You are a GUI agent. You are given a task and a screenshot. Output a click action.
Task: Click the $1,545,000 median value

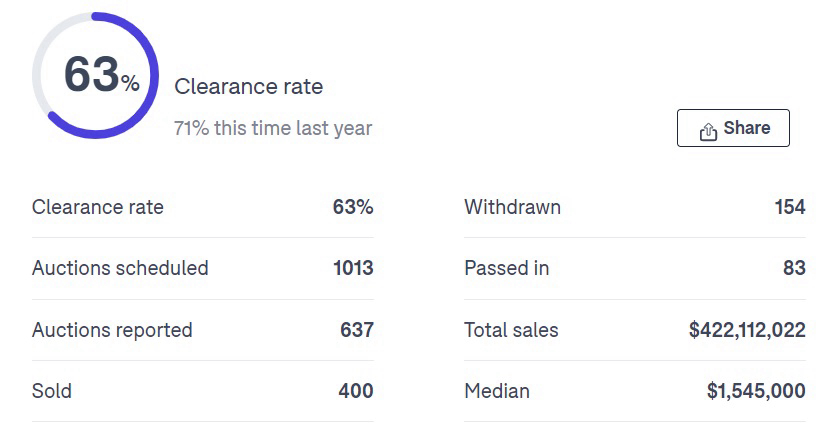tap(756, 391)
